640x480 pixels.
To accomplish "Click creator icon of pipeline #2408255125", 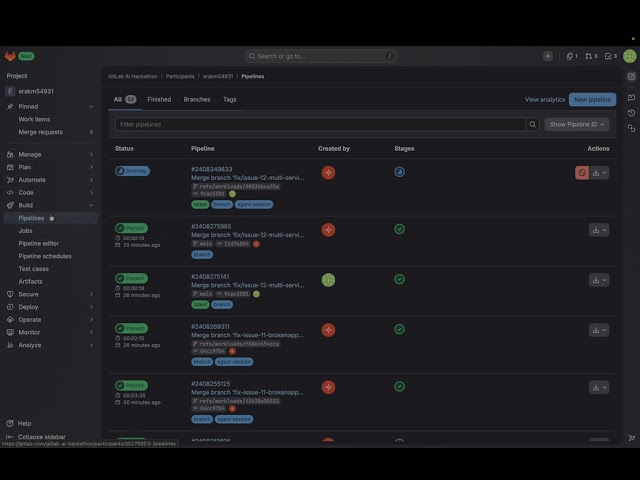I will pos(328,387).
